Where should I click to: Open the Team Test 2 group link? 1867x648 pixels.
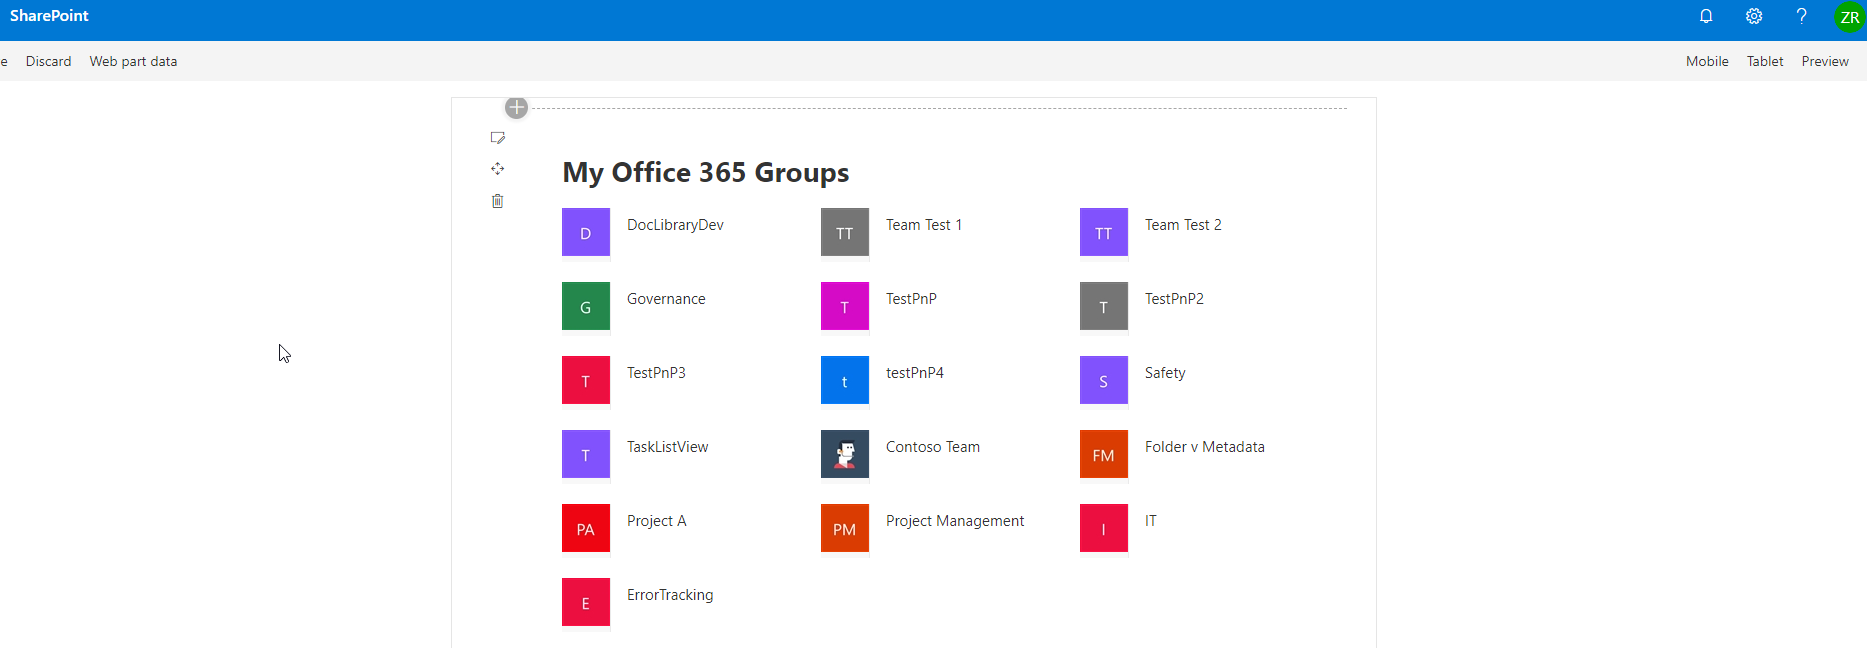(1183, 225)
